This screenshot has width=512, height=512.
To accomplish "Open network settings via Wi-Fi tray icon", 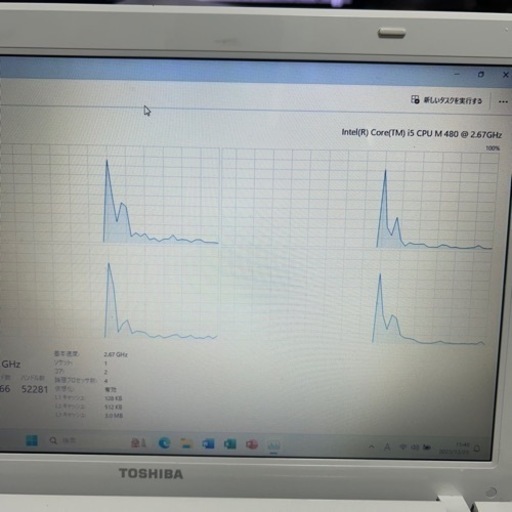I will [403, 447].
